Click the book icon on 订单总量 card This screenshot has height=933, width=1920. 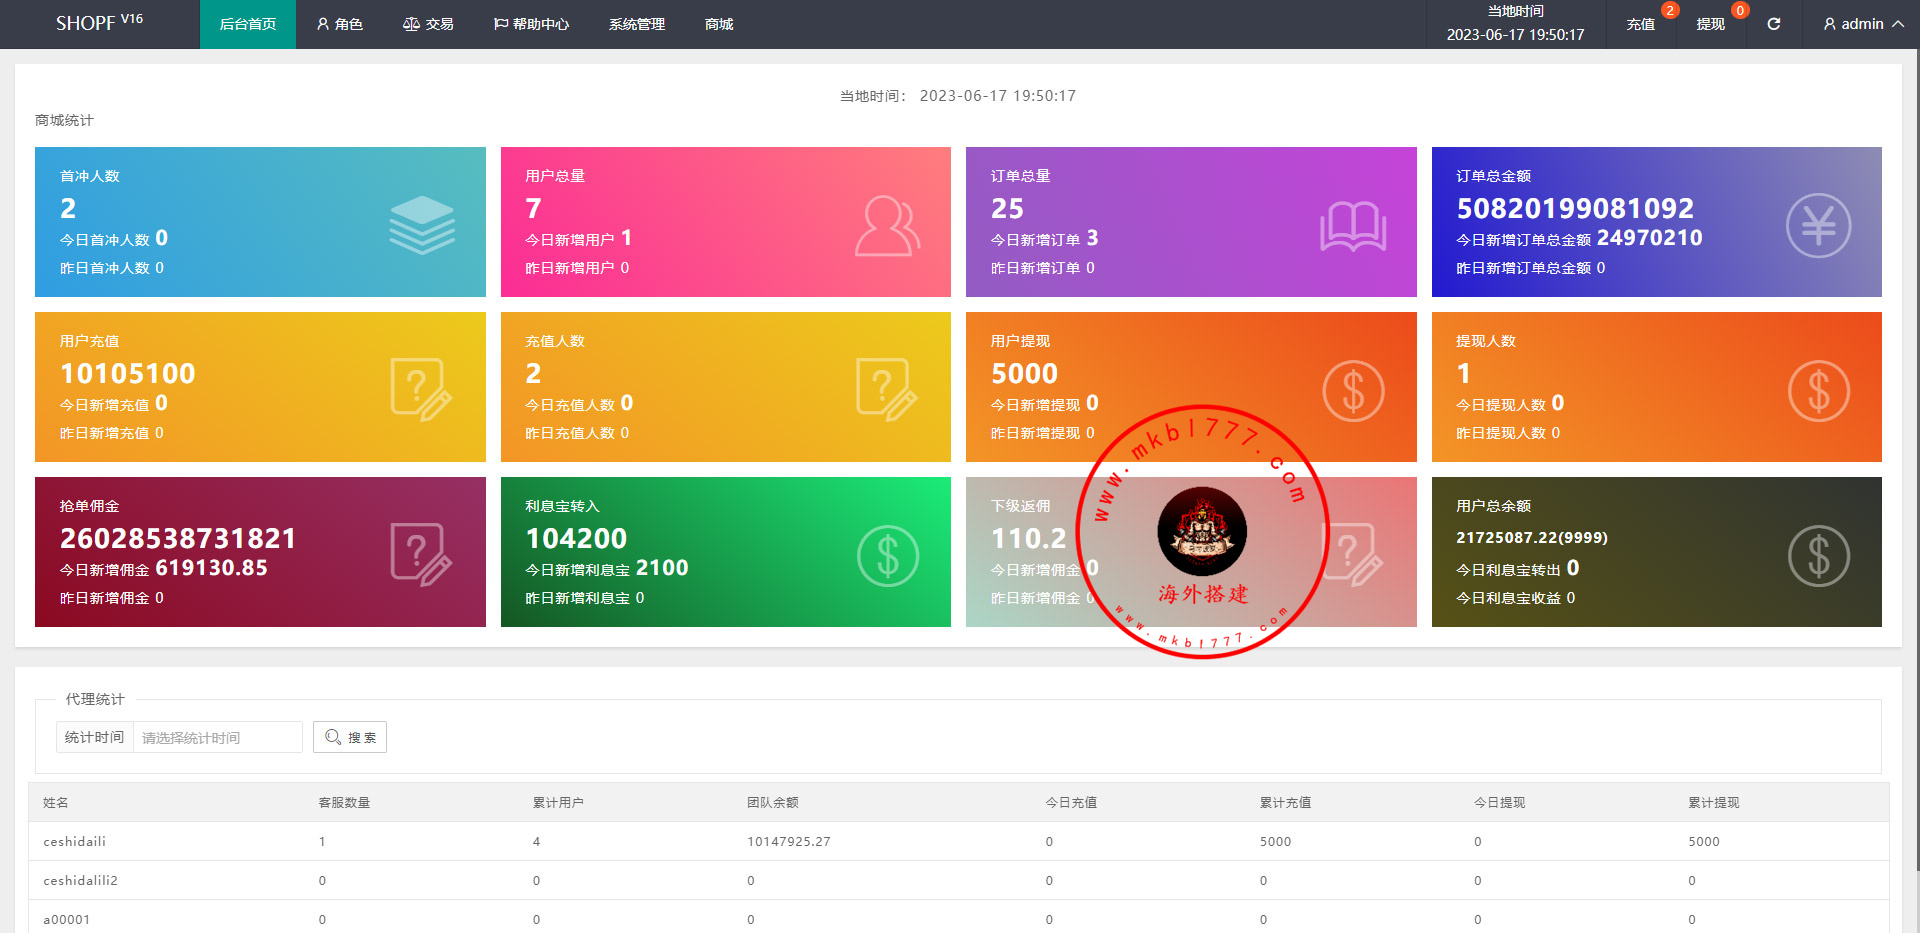click(1353, 226)
